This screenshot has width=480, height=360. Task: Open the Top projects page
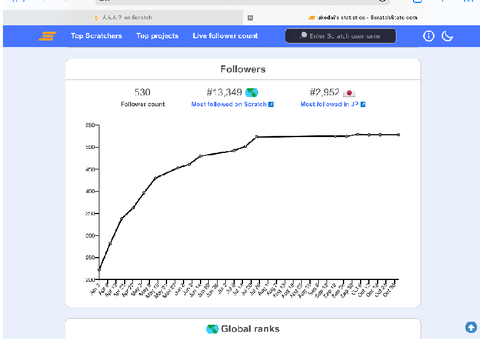click(x=157, y=36)
